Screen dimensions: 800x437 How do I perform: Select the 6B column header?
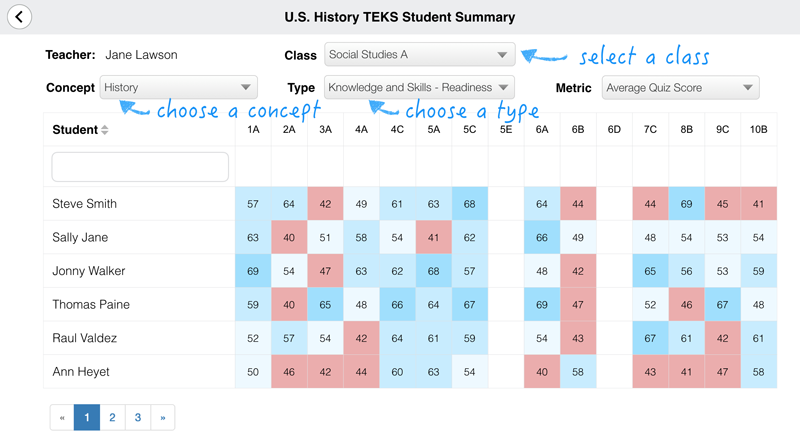(578, 130)
